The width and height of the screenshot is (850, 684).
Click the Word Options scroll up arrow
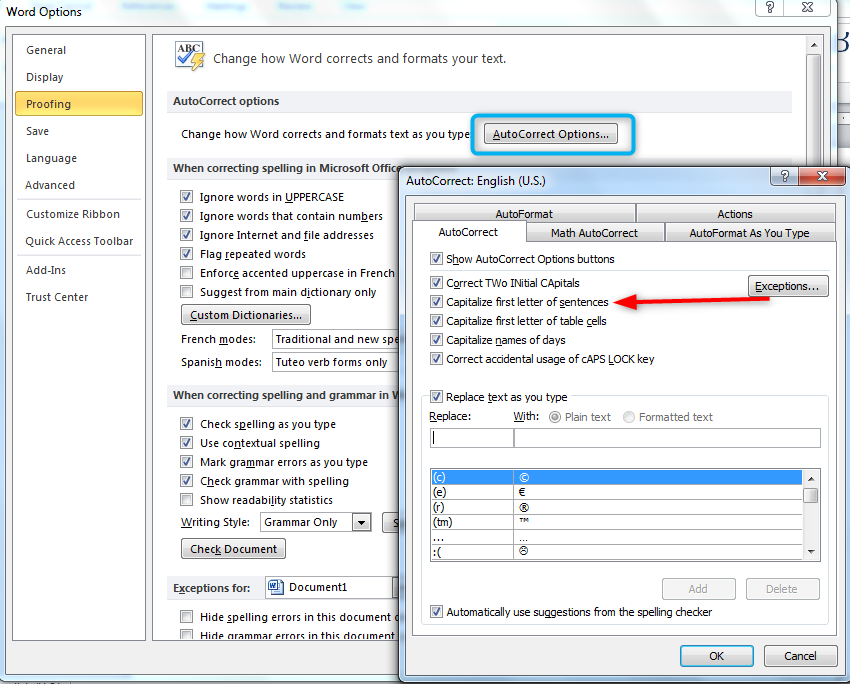point(813,45)
